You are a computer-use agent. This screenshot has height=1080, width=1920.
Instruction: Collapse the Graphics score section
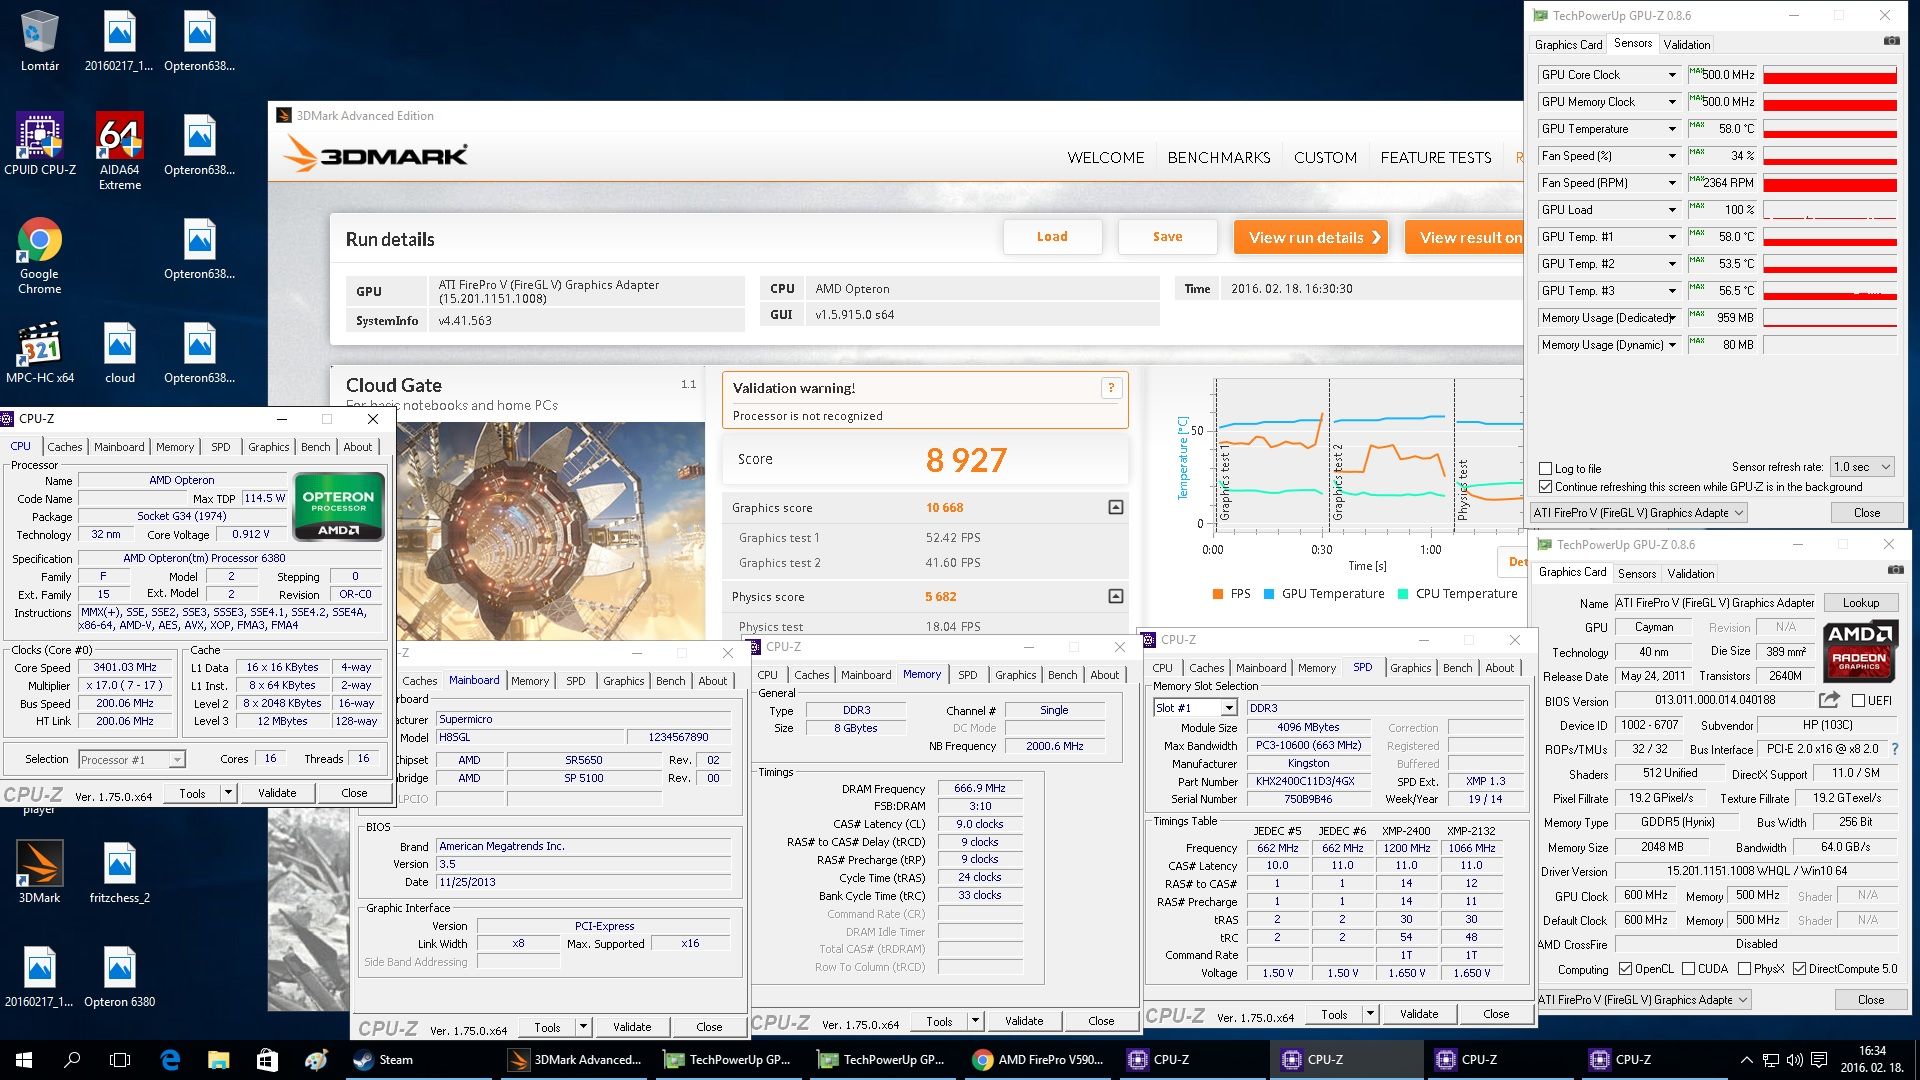(1115, 508)
